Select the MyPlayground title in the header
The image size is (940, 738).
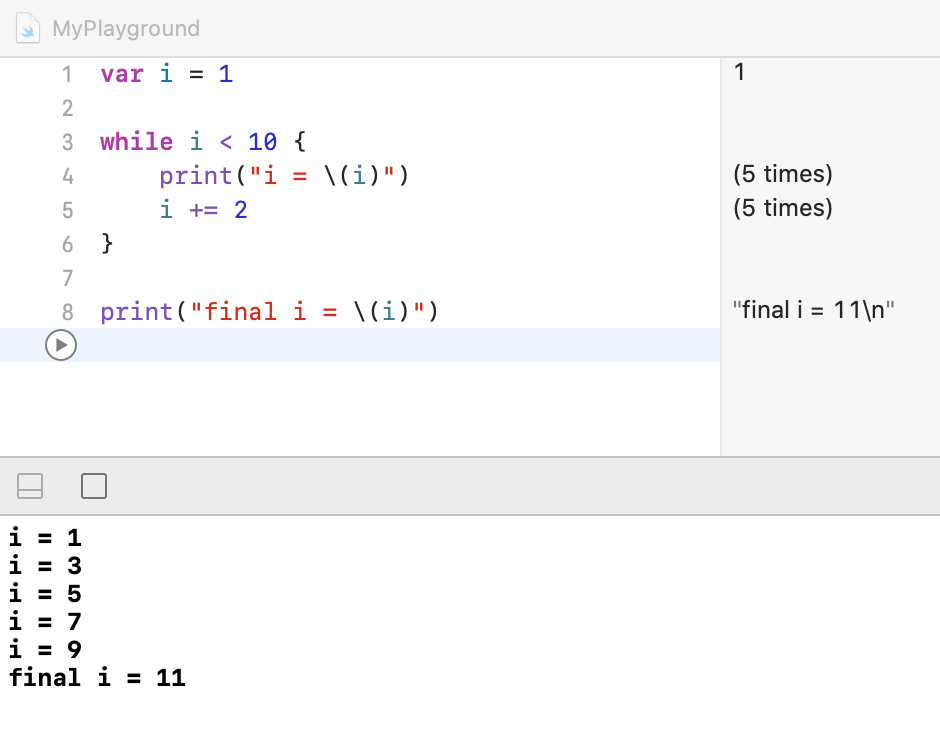click(126, 28)
